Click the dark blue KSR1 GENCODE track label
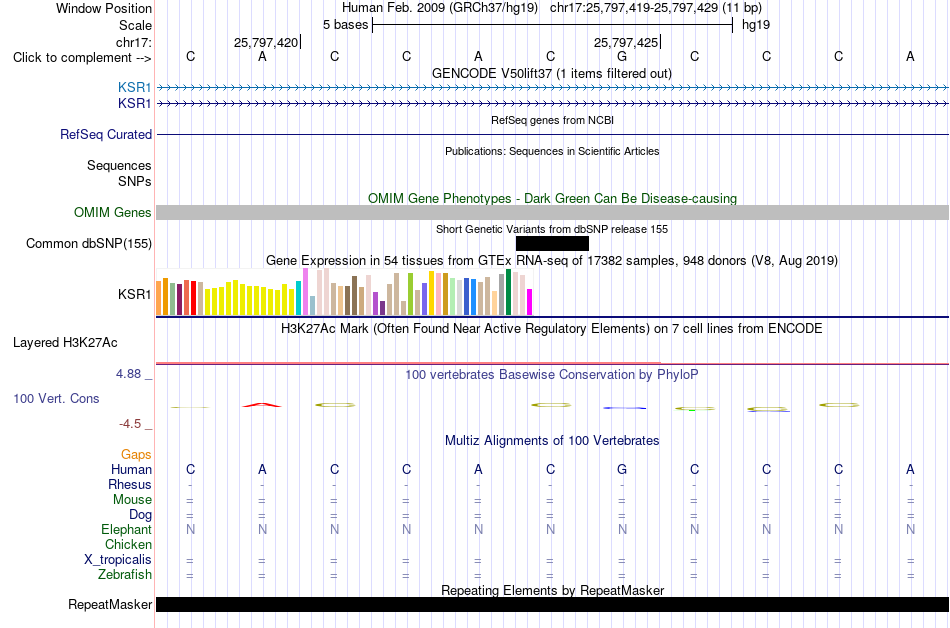 coord(135,104)
